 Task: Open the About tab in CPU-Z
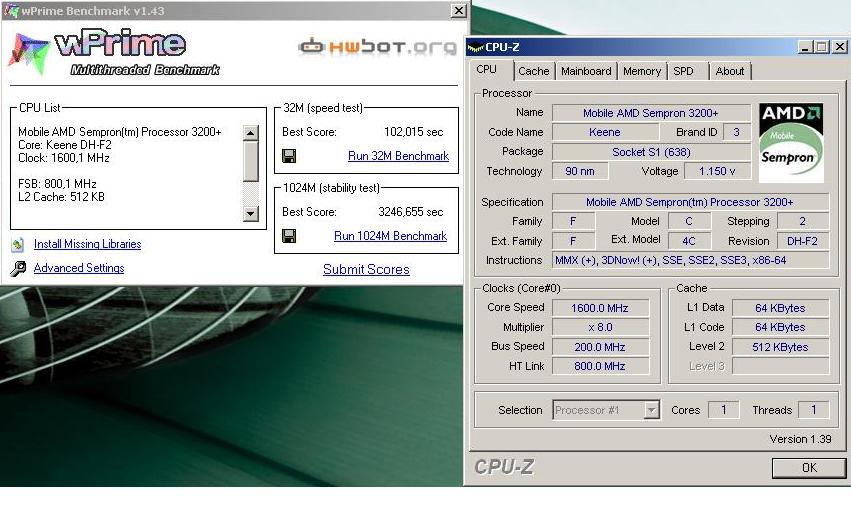tap(729, 71)
